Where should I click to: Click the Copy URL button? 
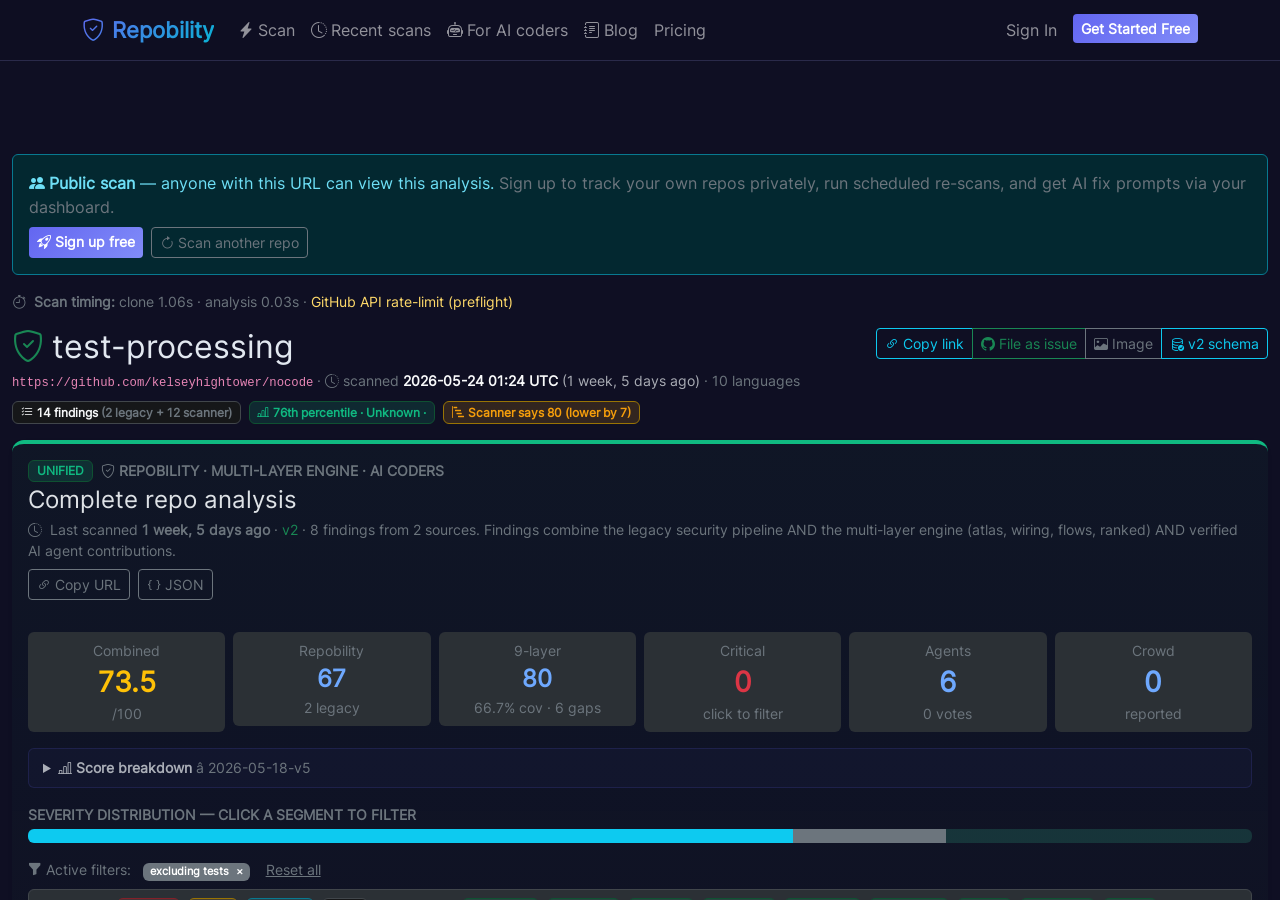click(x=79, y=584)
